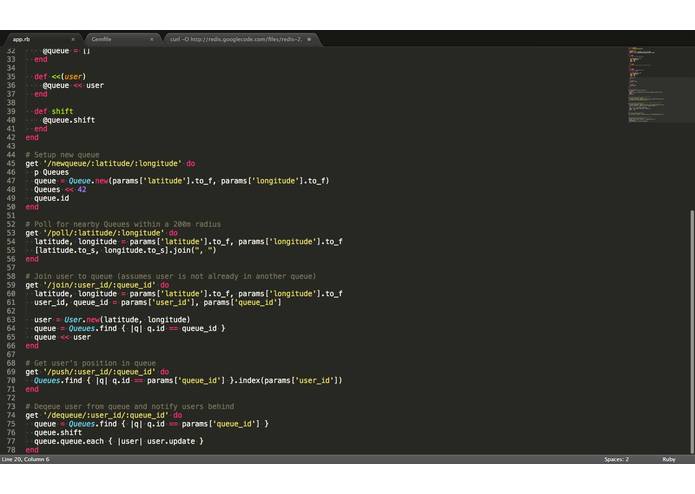This screenshot has width=695, height=494.
Task: Click the 'Poll for nearby Queues' comment
Action: 123,224
